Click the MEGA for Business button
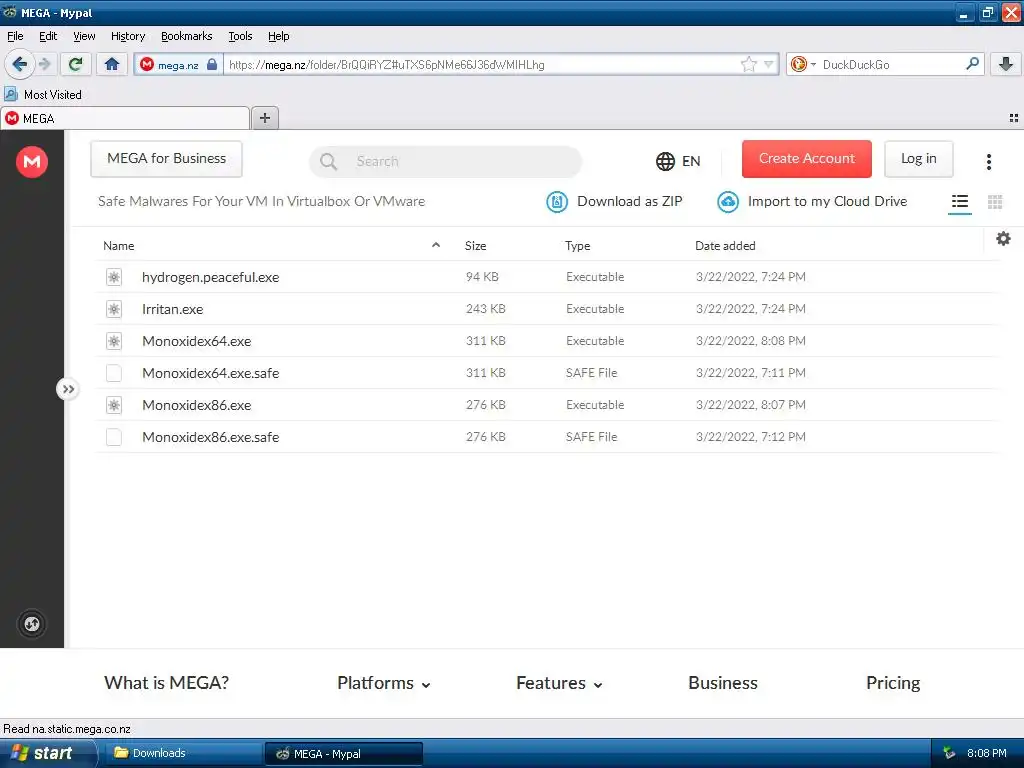The height and width of the screenshot is (768, 1024). pyautogui.click(x=167, y=159)
